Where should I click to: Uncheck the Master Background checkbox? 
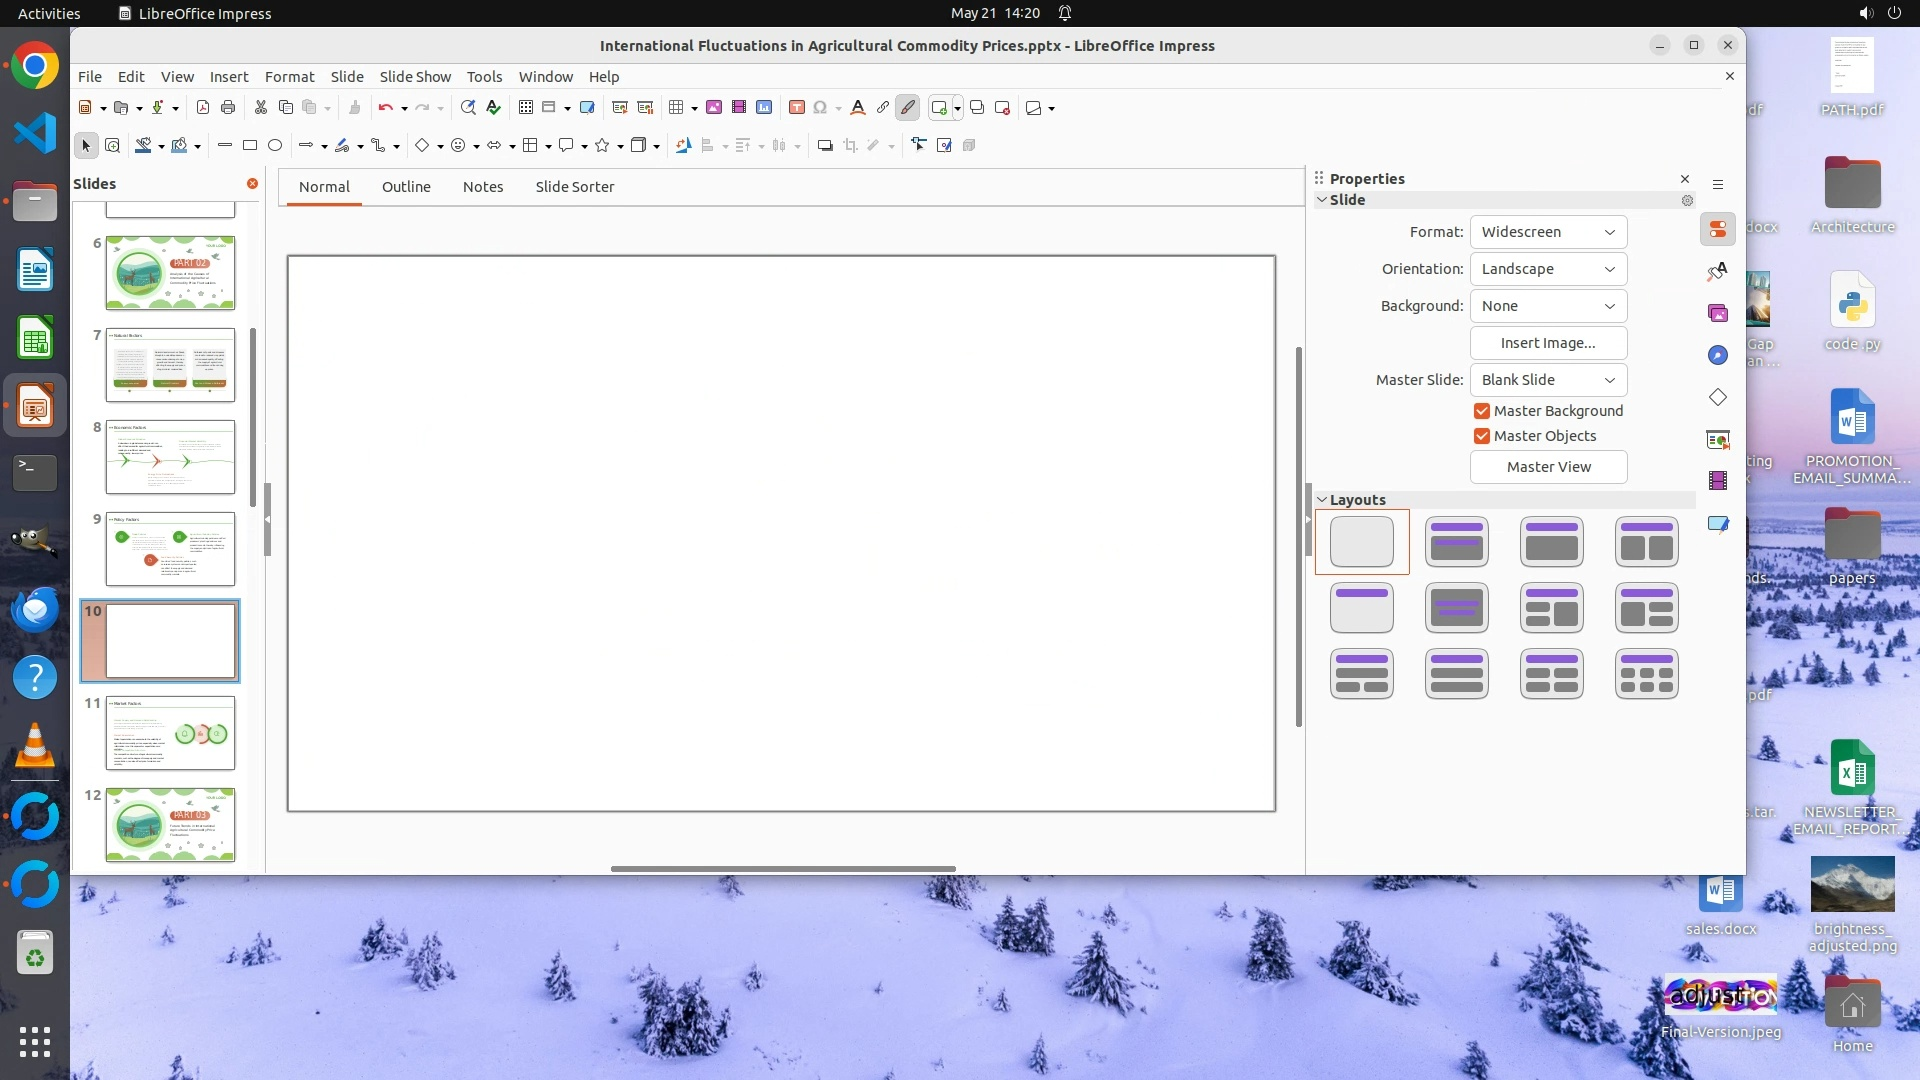[1482, 411]
